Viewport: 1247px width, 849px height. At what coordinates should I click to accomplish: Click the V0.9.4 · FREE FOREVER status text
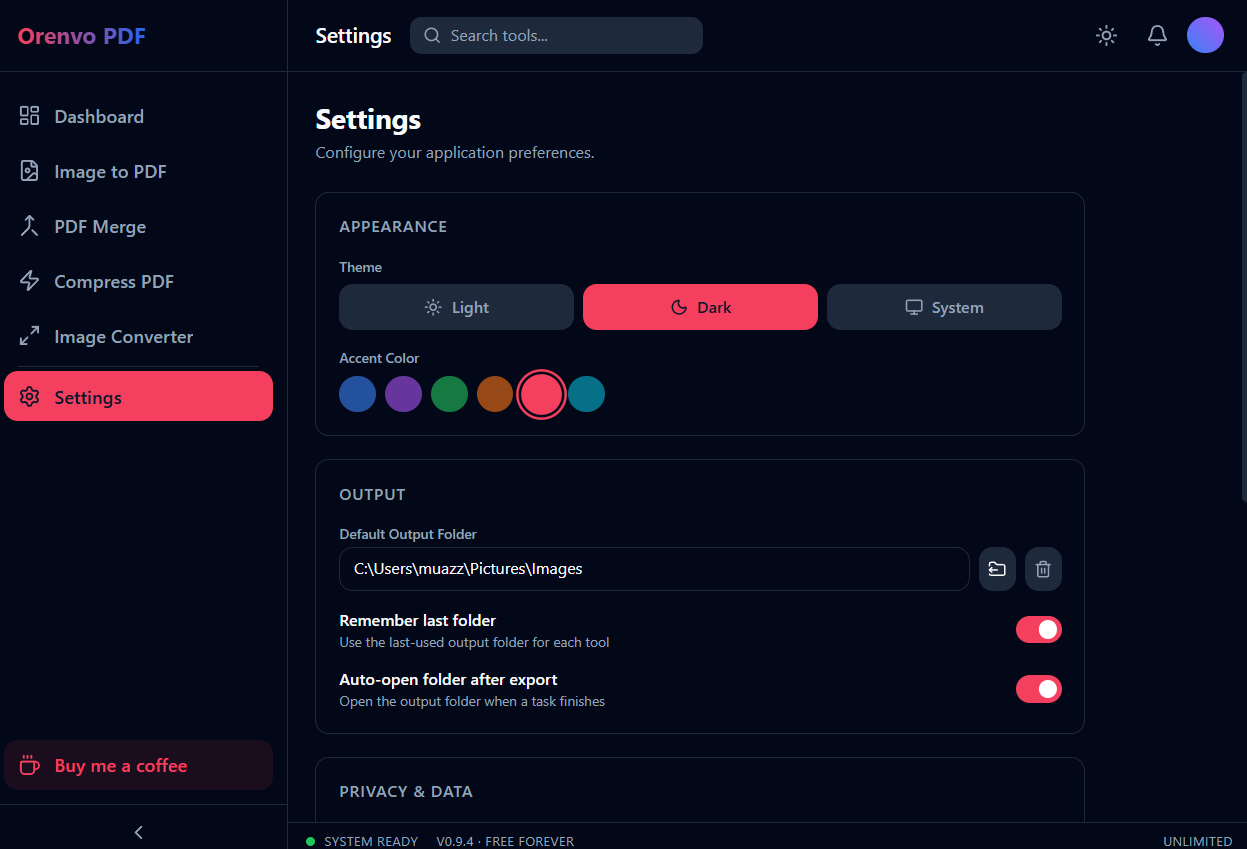click(505, 841)
